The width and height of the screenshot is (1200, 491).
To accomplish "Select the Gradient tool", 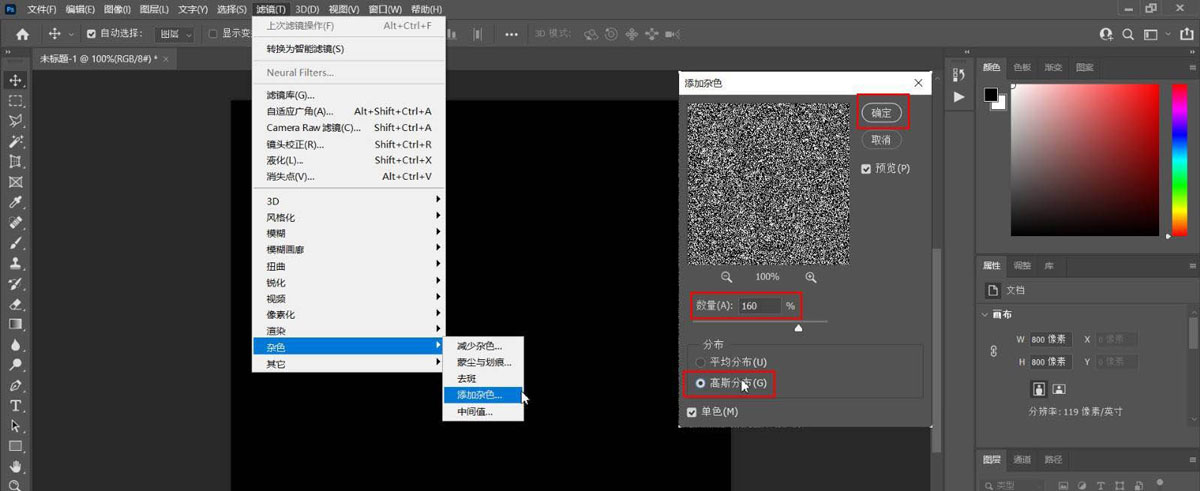I will [x=16, y=325].
